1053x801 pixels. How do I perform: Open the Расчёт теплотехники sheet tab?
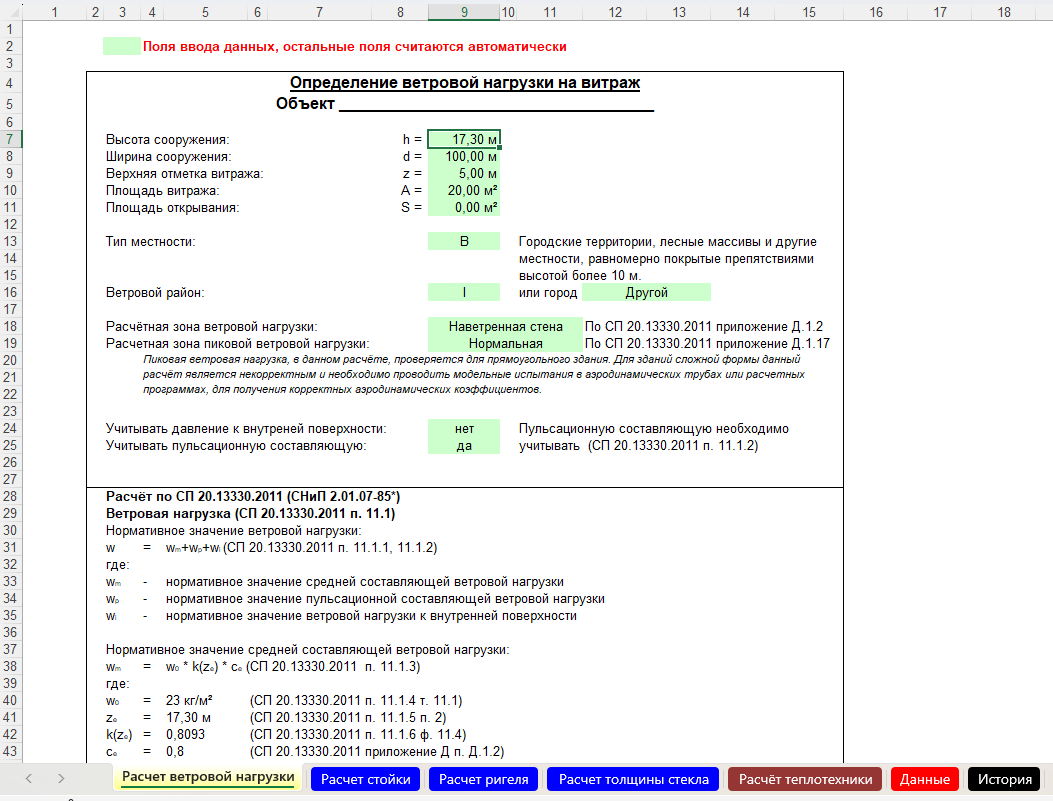tap(805, 779)
